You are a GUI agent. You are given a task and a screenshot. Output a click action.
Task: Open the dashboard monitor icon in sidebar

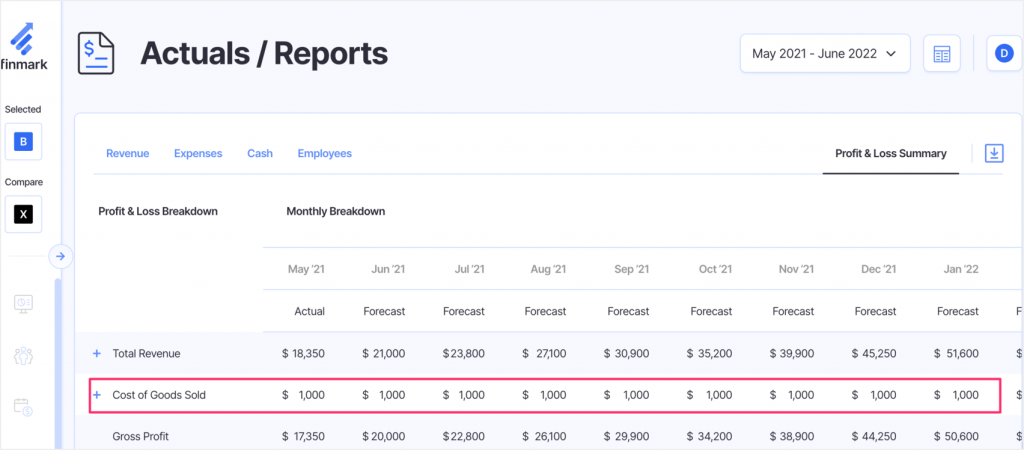(24, 304)
